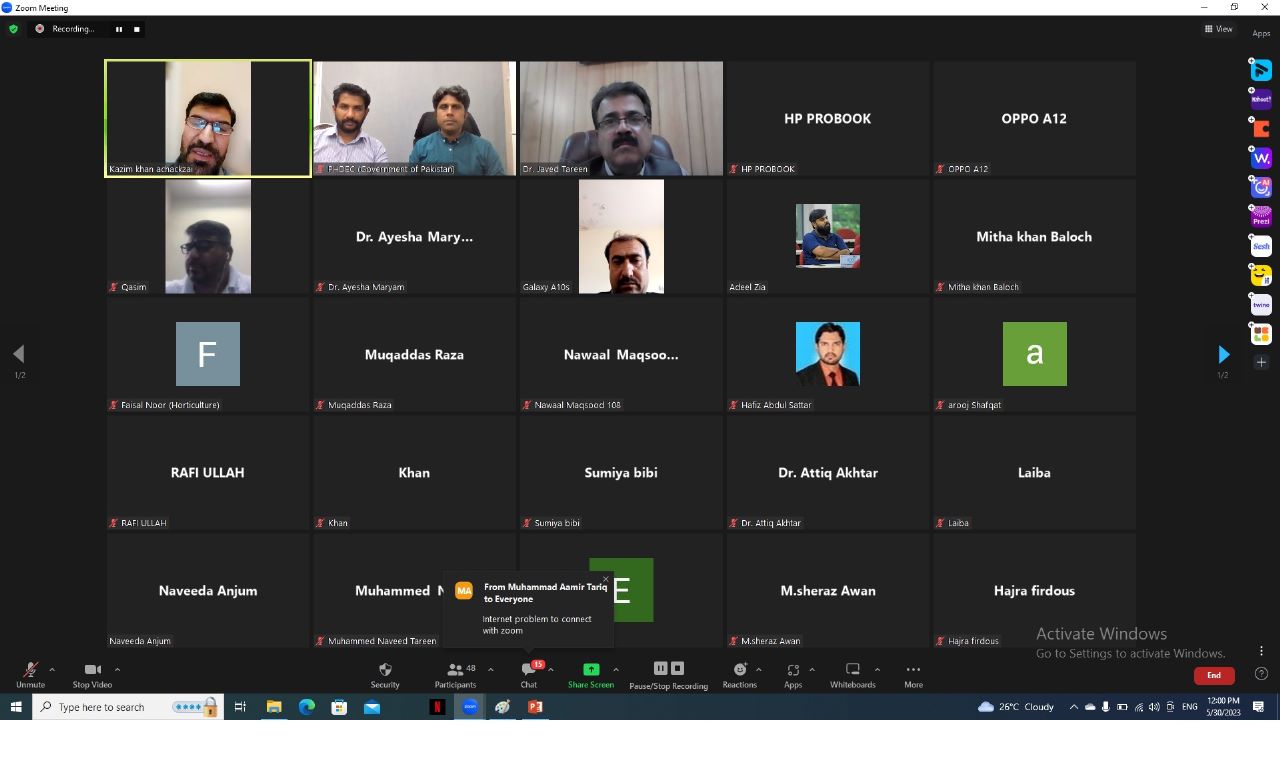This screenshot has height=762, width=1280.
Task: Go to next page of participants
Action: [x=1223, y=355]
